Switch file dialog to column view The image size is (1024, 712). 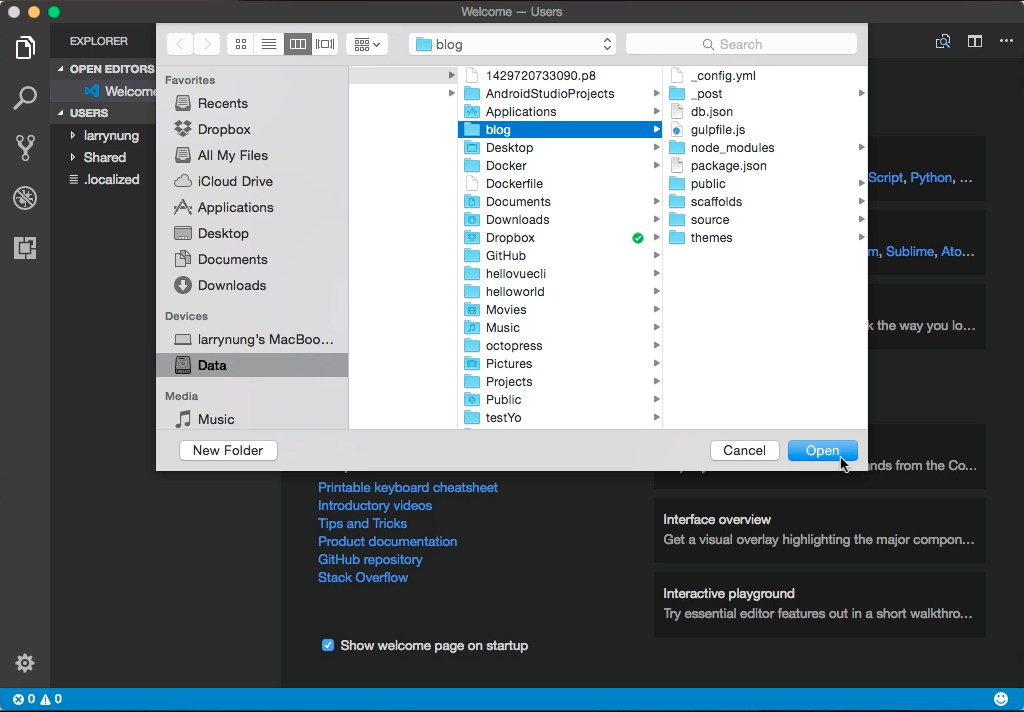(x=297, y=44)
